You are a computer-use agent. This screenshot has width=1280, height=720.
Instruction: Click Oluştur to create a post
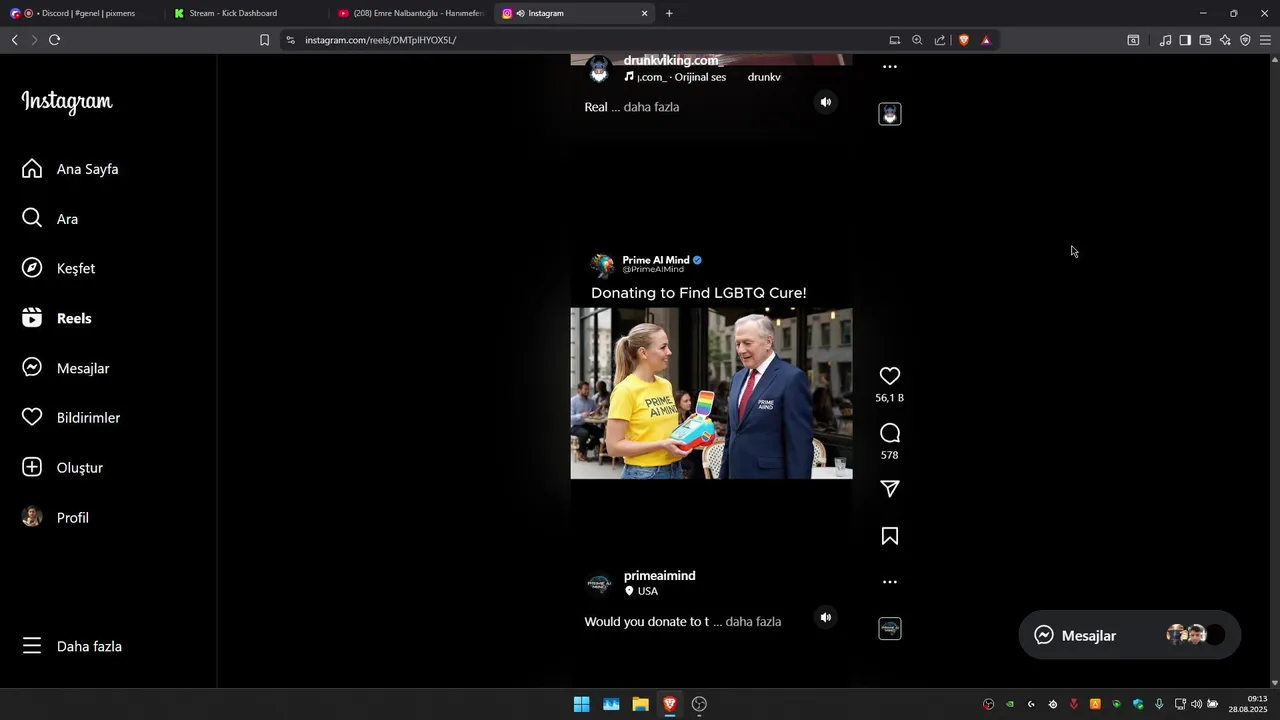pos(62,467)
